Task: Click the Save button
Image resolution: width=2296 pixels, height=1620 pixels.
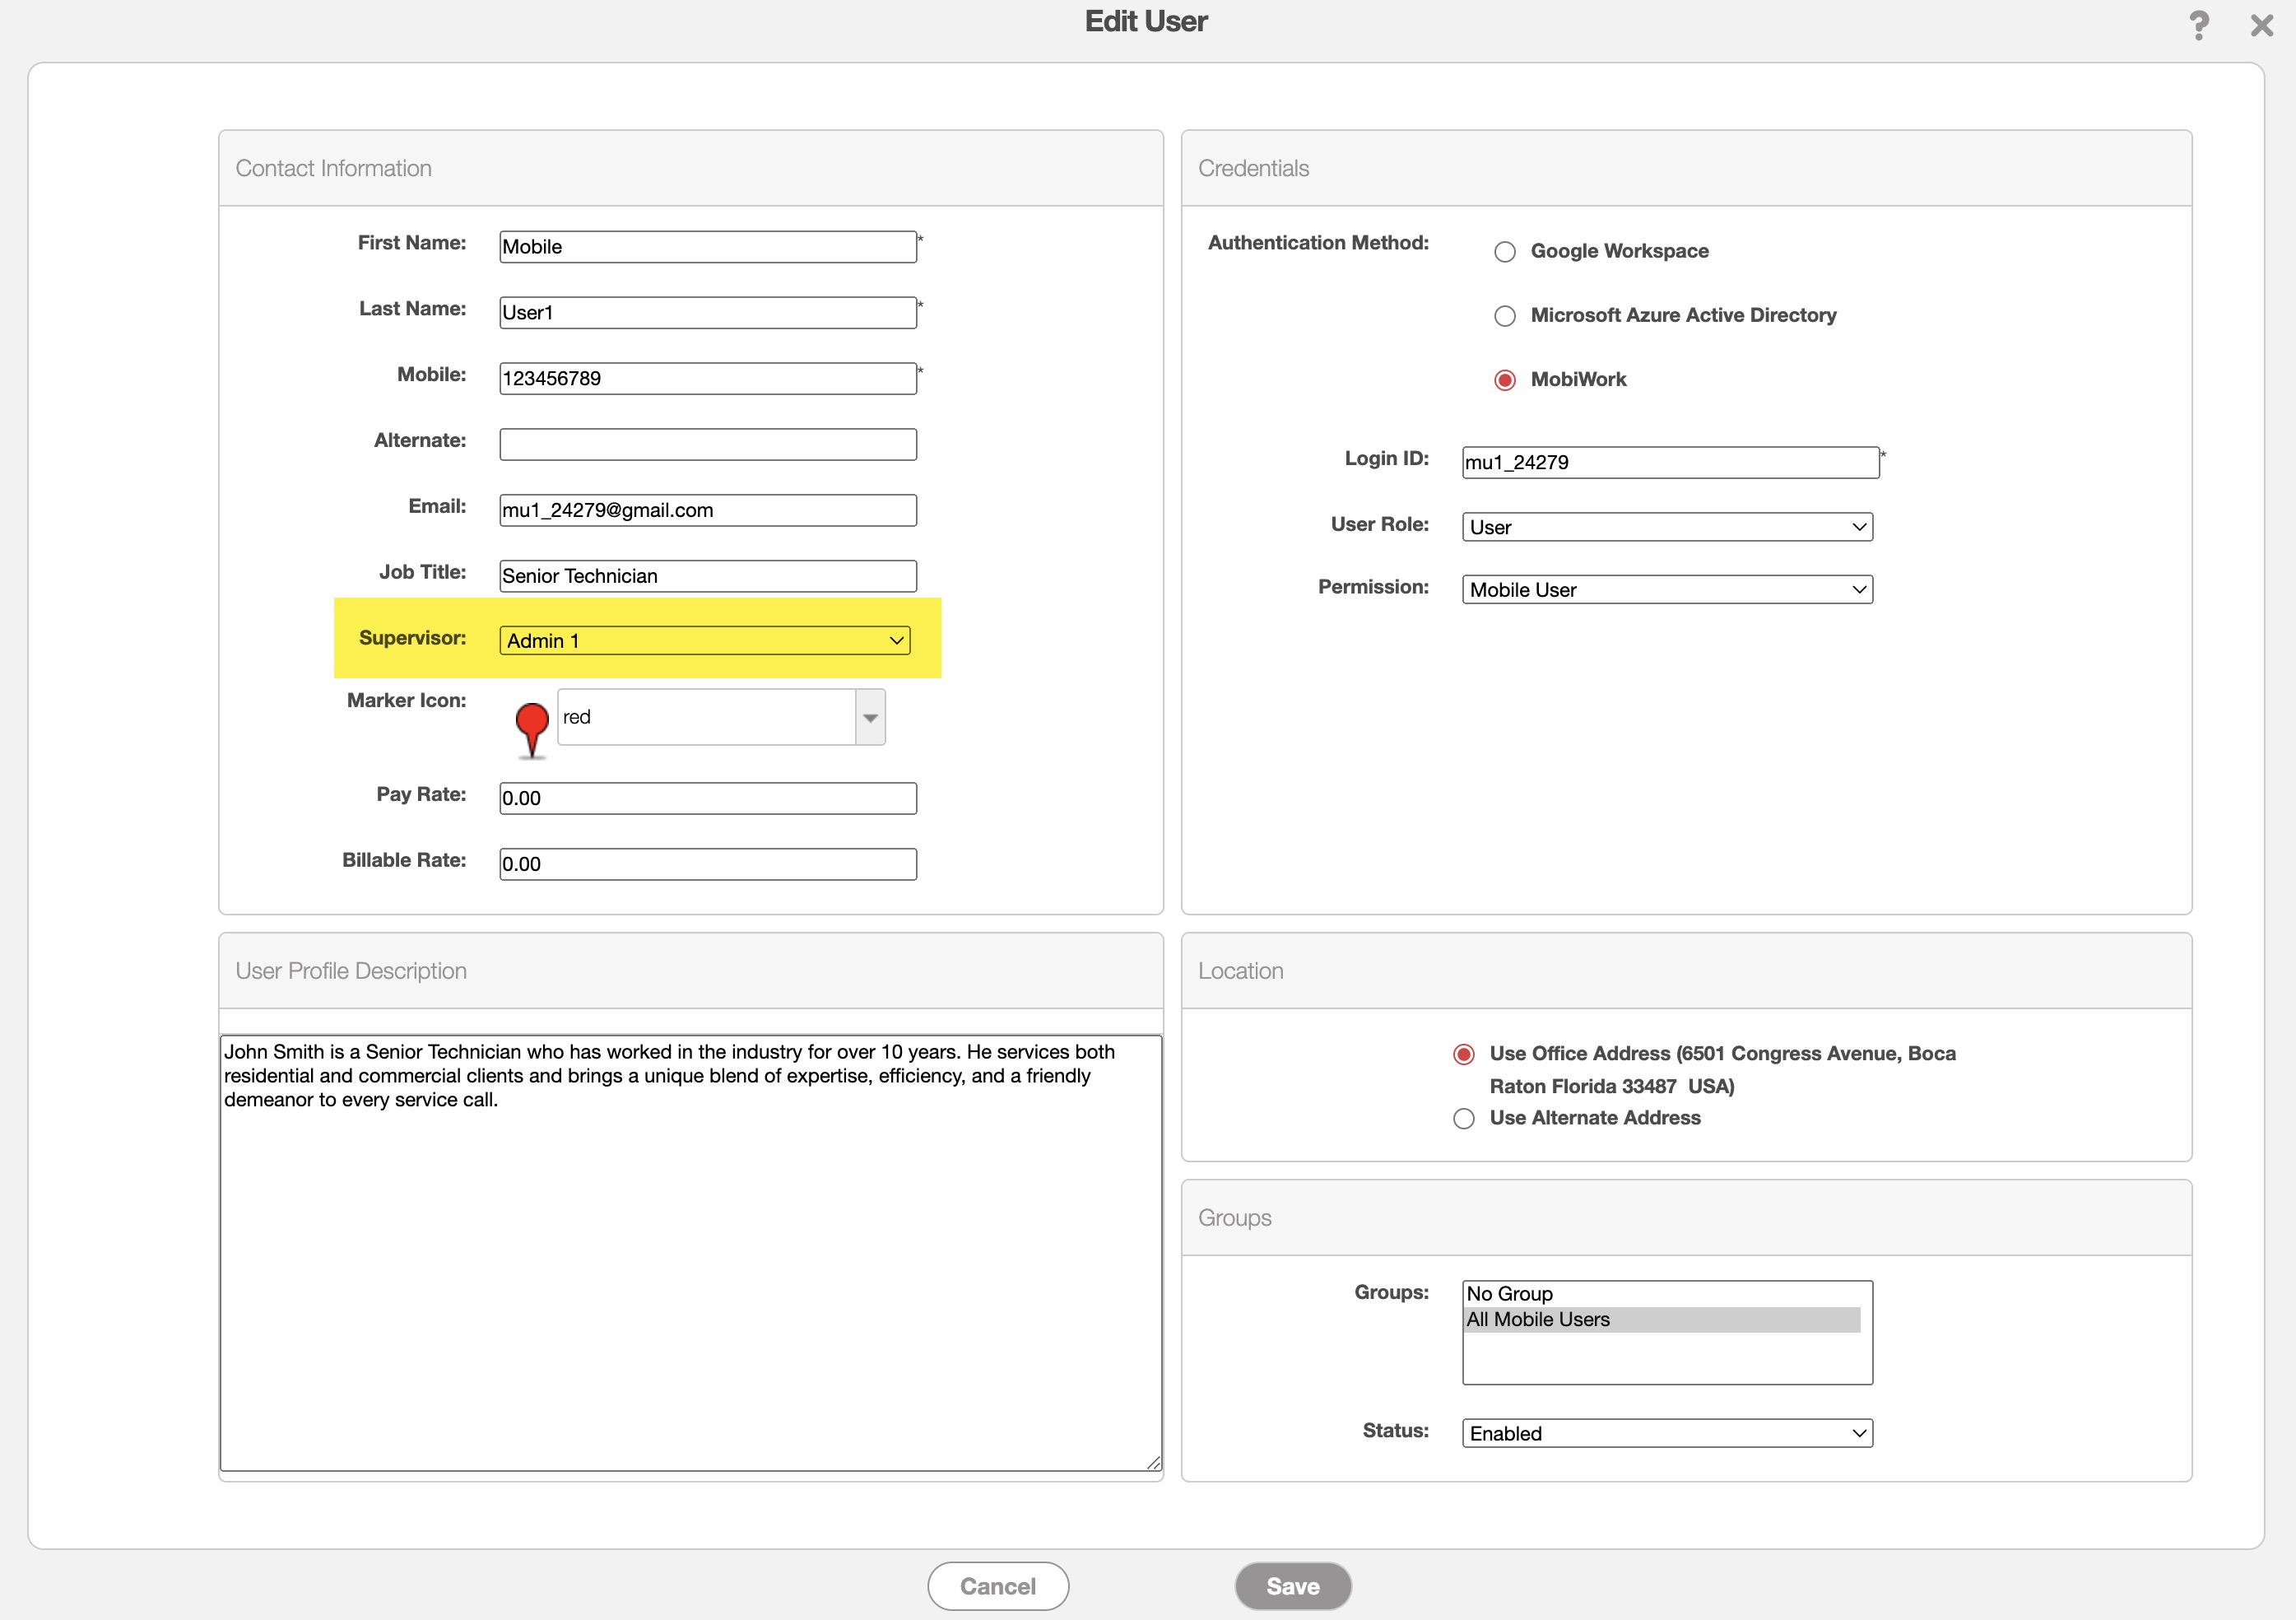Action: [x=1292, y=1586]
